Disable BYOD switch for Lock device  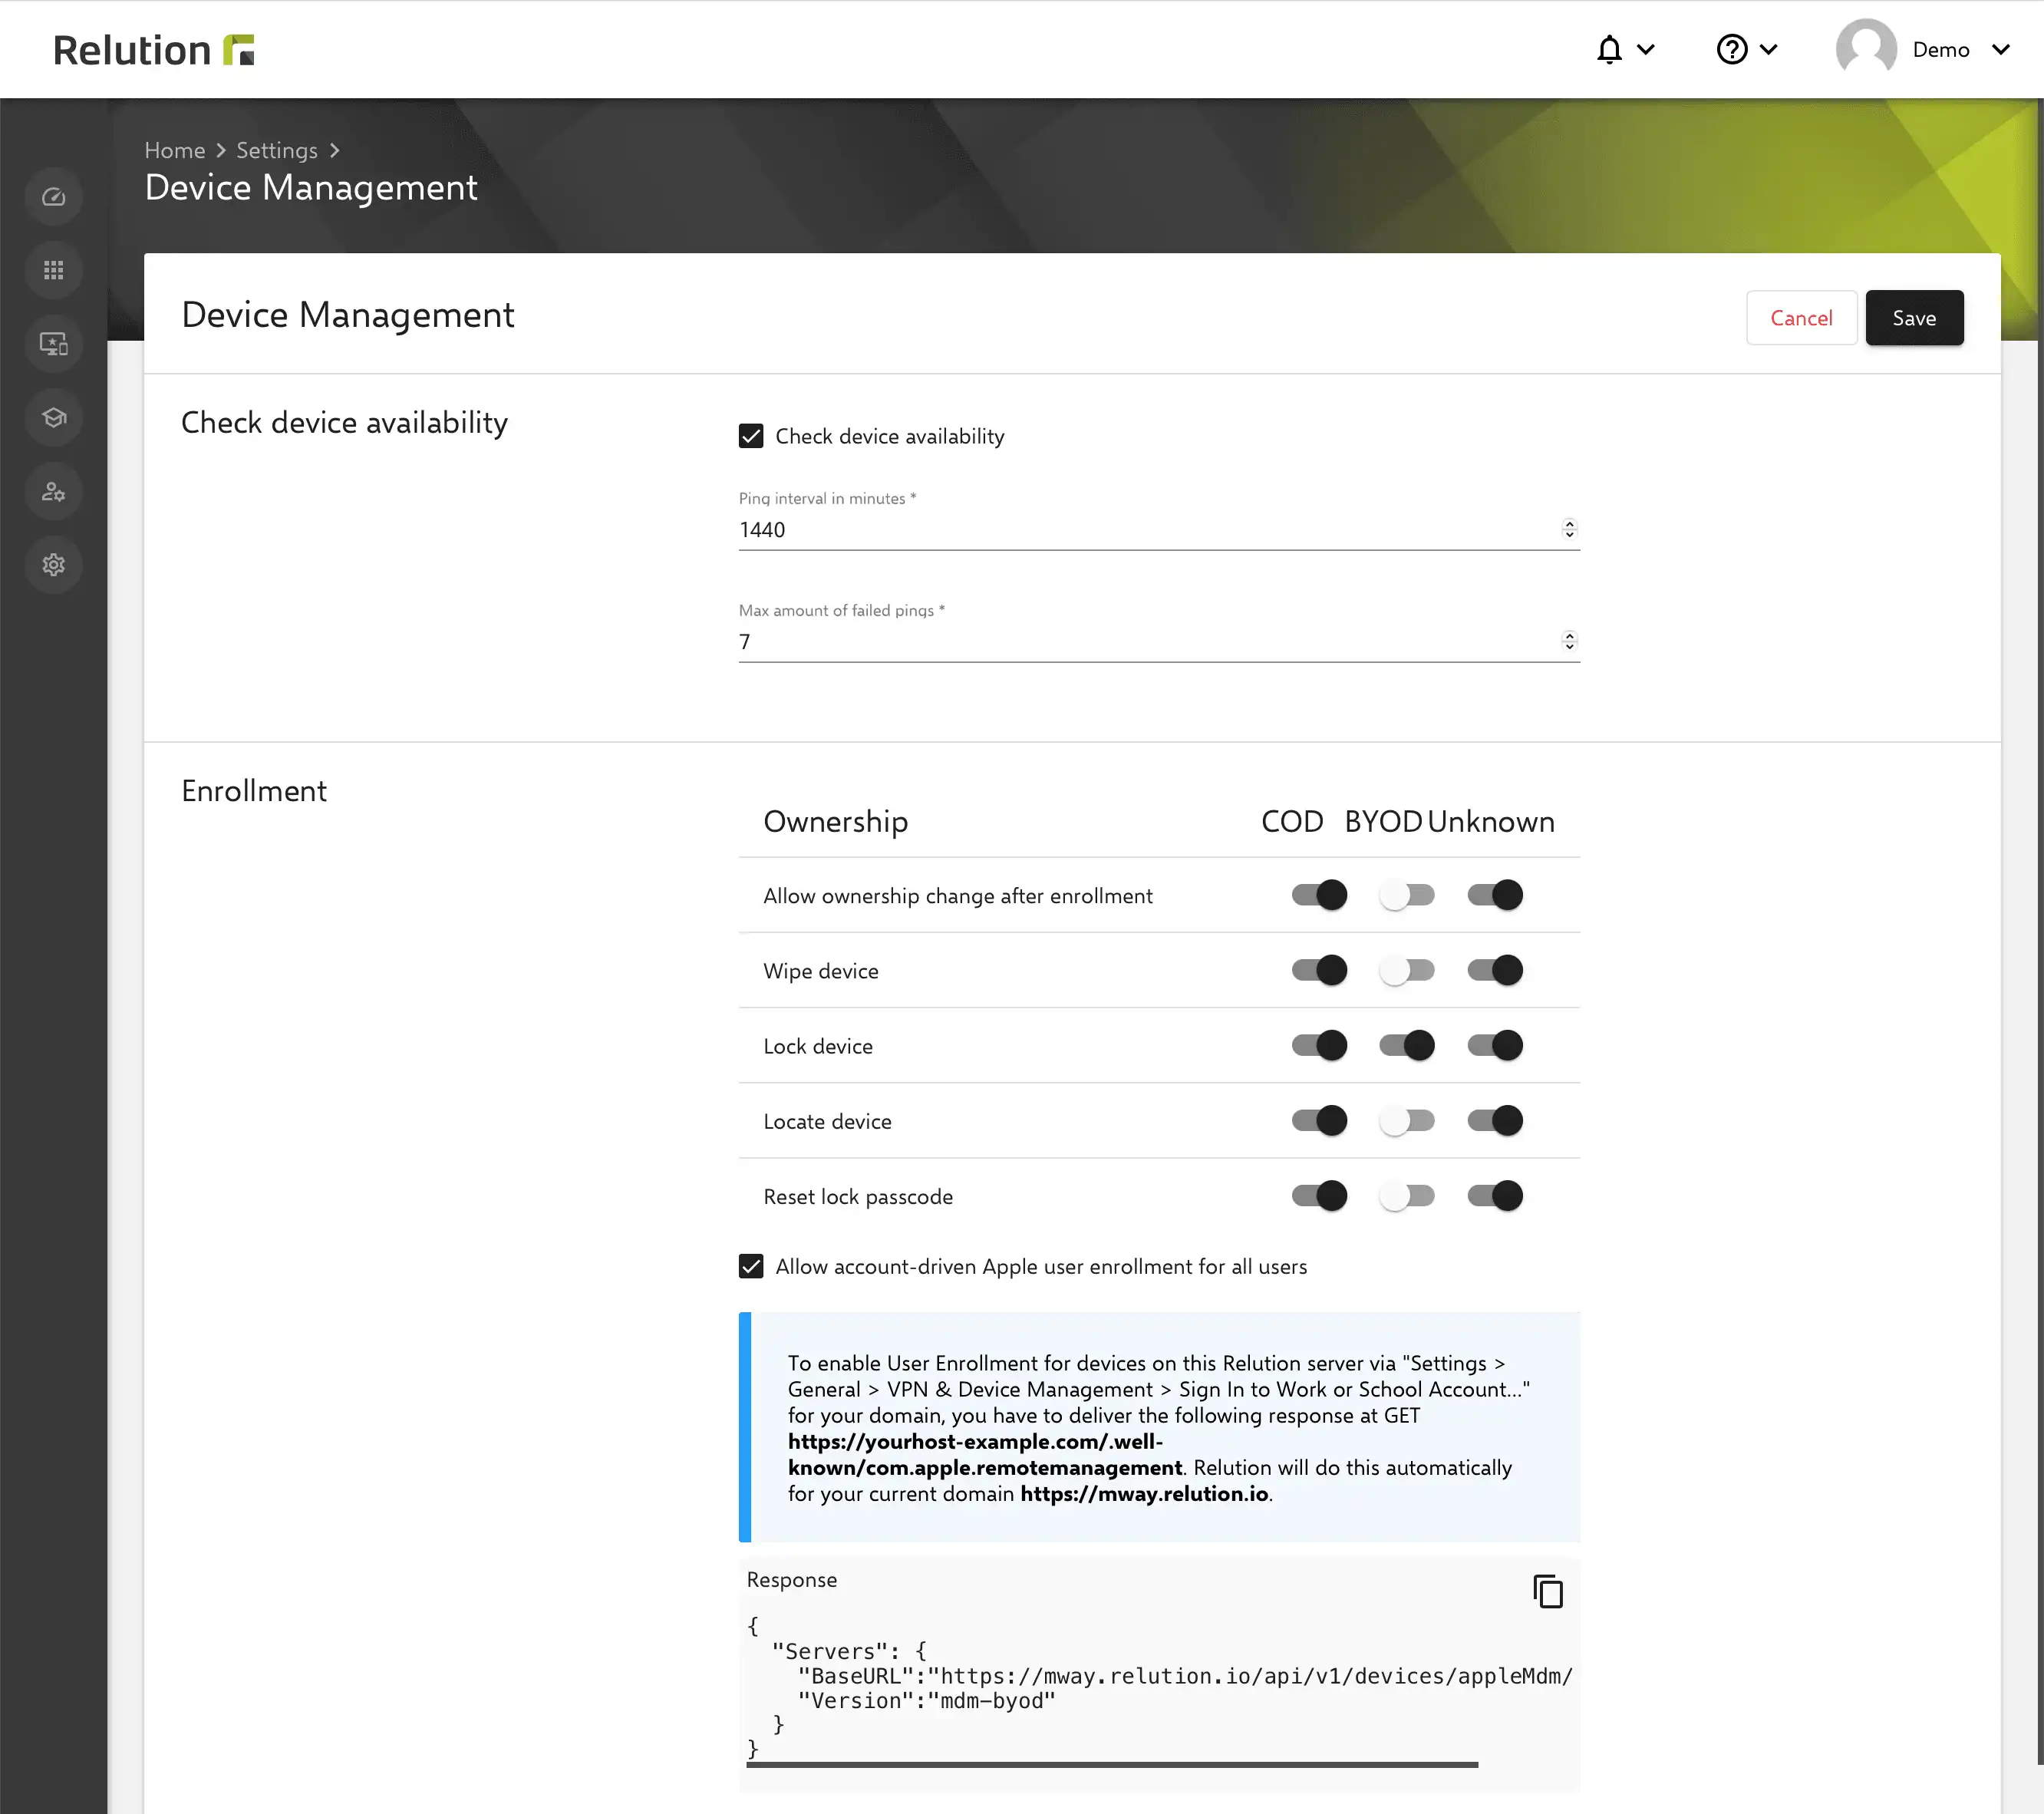coord(1406,1045)
